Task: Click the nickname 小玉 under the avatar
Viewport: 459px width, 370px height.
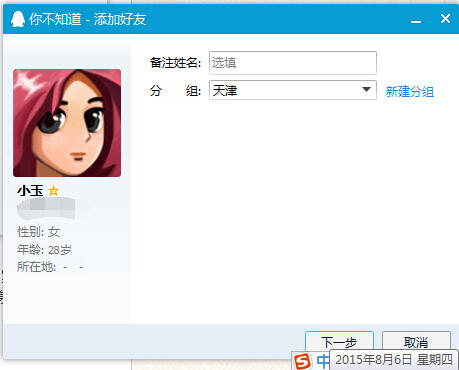Action: [x=30, y=191]
